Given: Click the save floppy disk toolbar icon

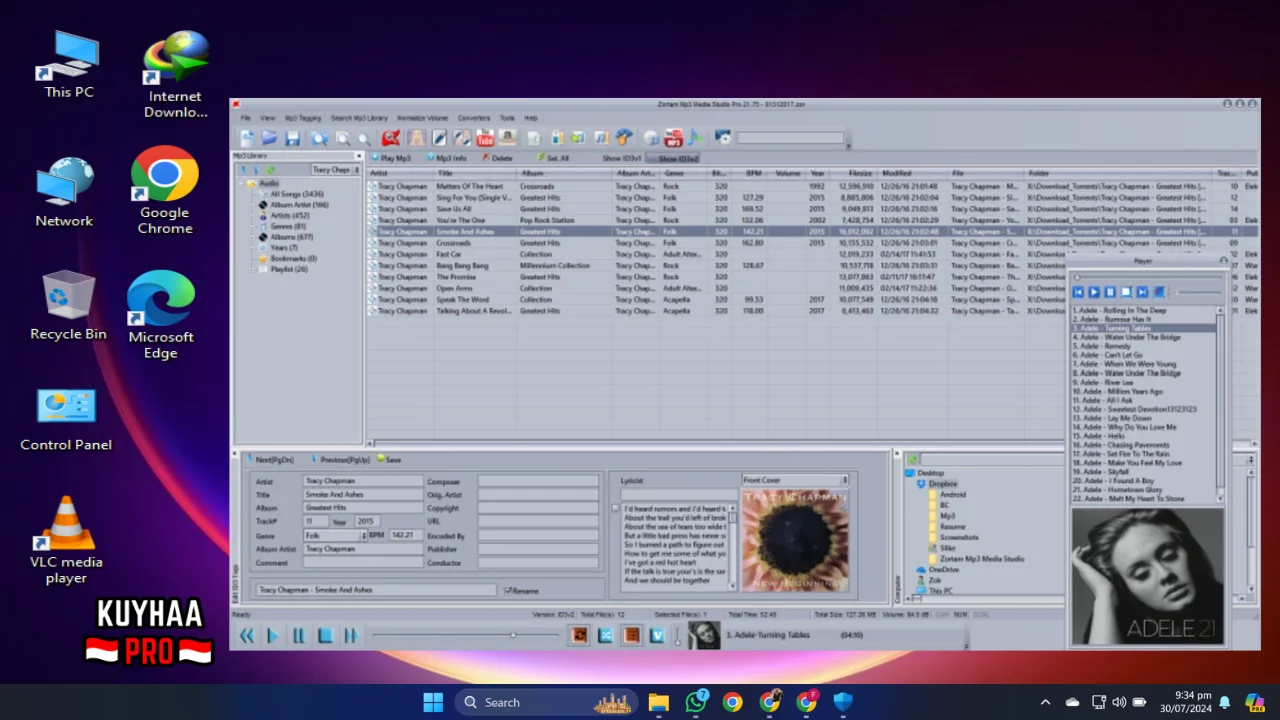Looking at the screenshot, I should coord(293,138).
